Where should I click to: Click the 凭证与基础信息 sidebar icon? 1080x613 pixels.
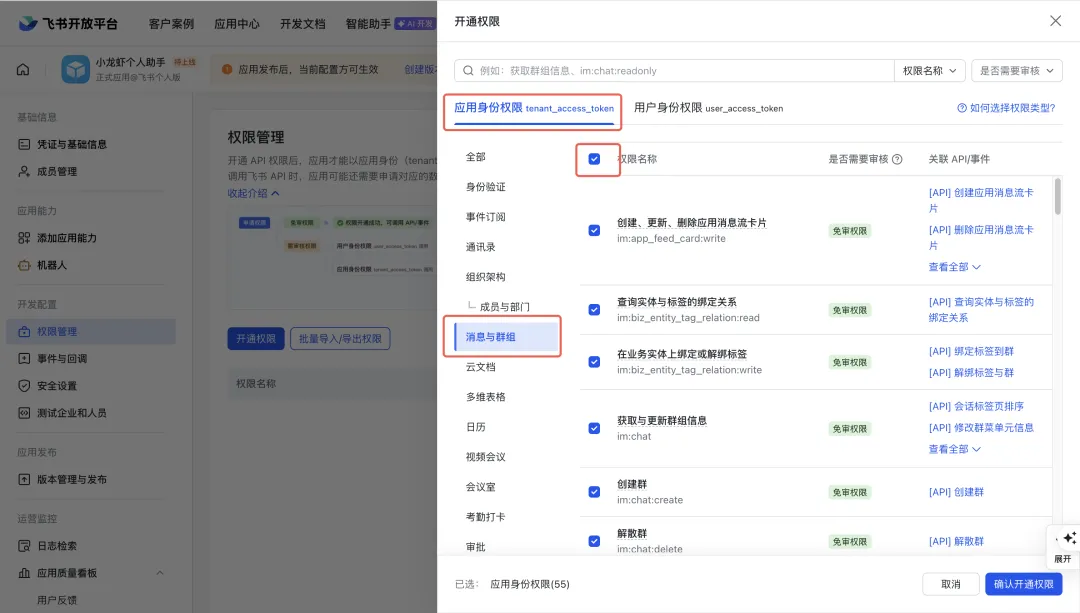coord(24,144)
